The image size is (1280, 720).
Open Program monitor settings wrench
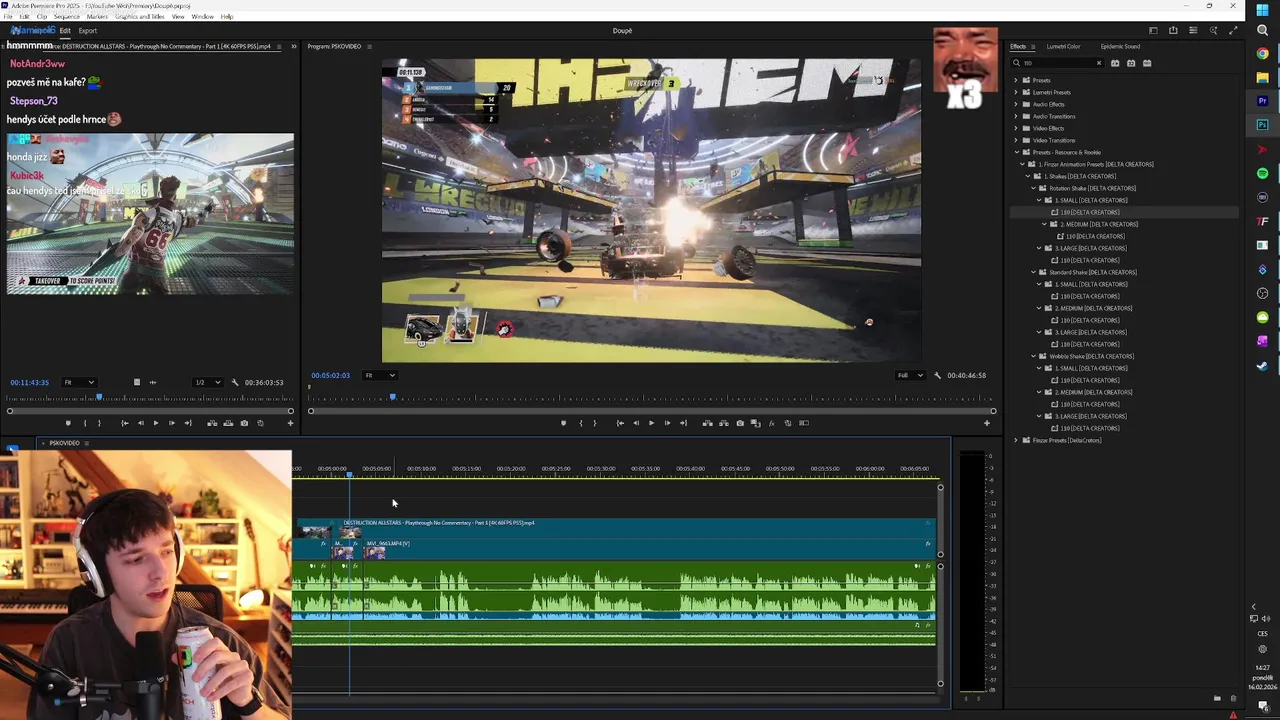click(937, 375)
